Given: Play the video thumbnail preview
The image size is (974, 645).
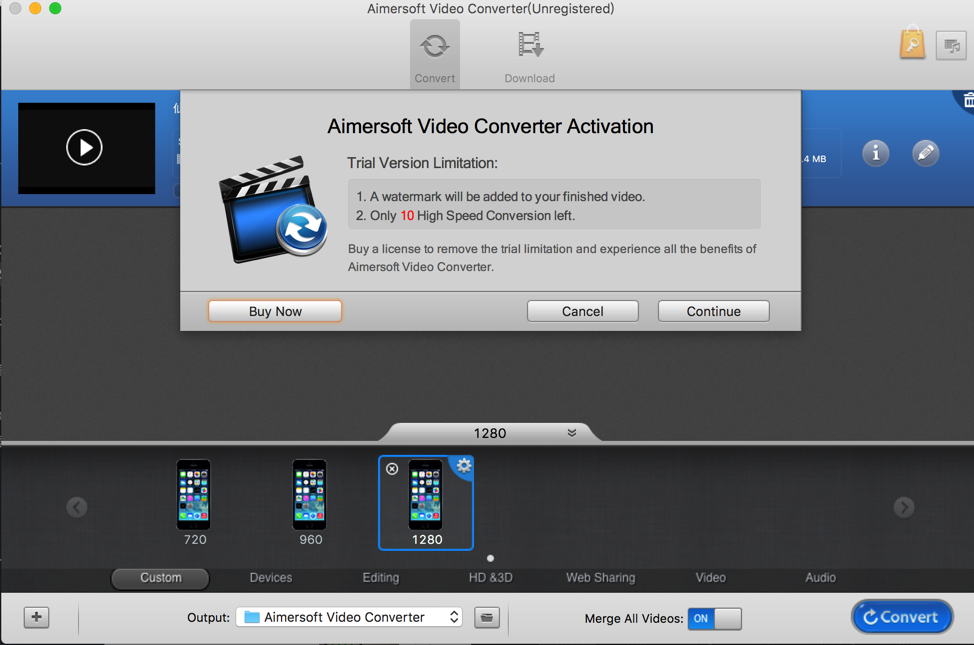Looking at the screenshot, I should (x=84, y=147).
